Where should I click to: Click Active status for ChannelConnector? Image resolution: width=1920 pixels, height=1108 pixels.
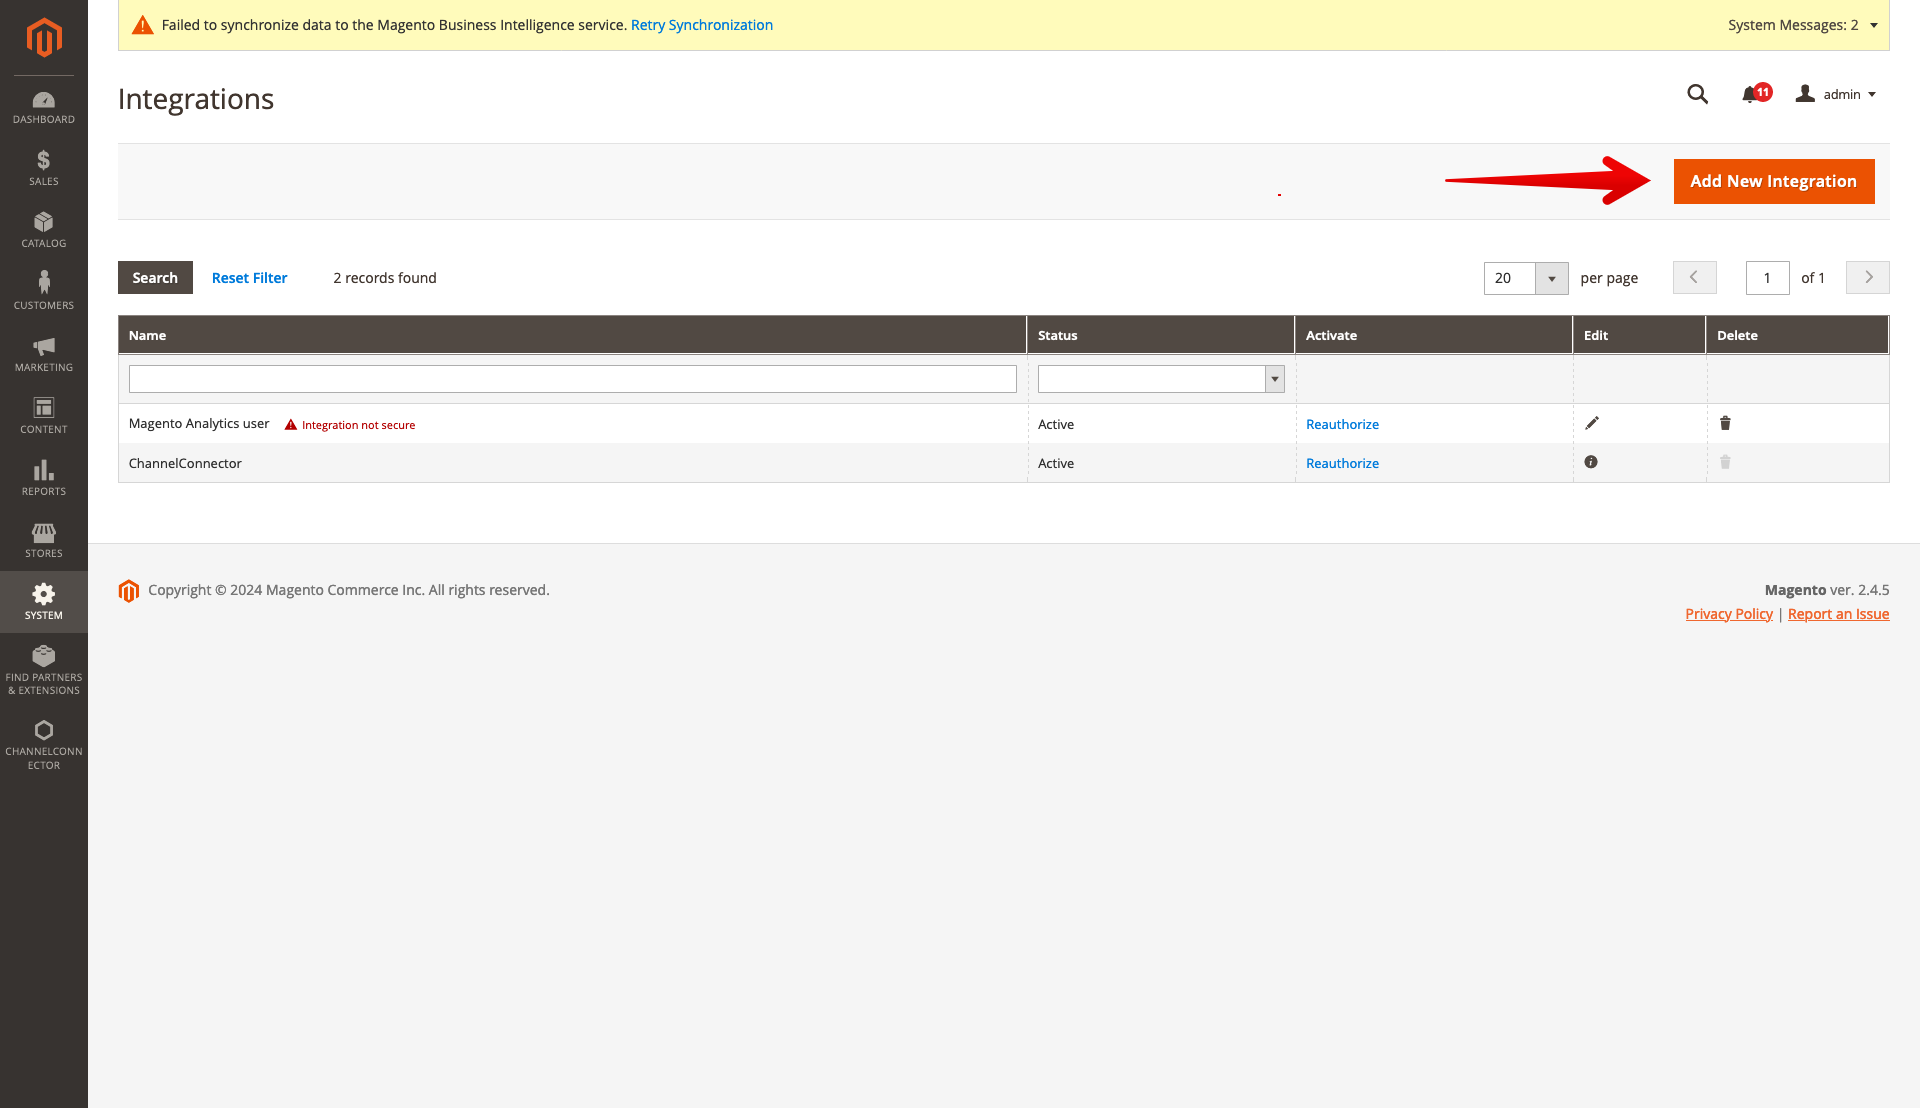(x=1056, y=463)
